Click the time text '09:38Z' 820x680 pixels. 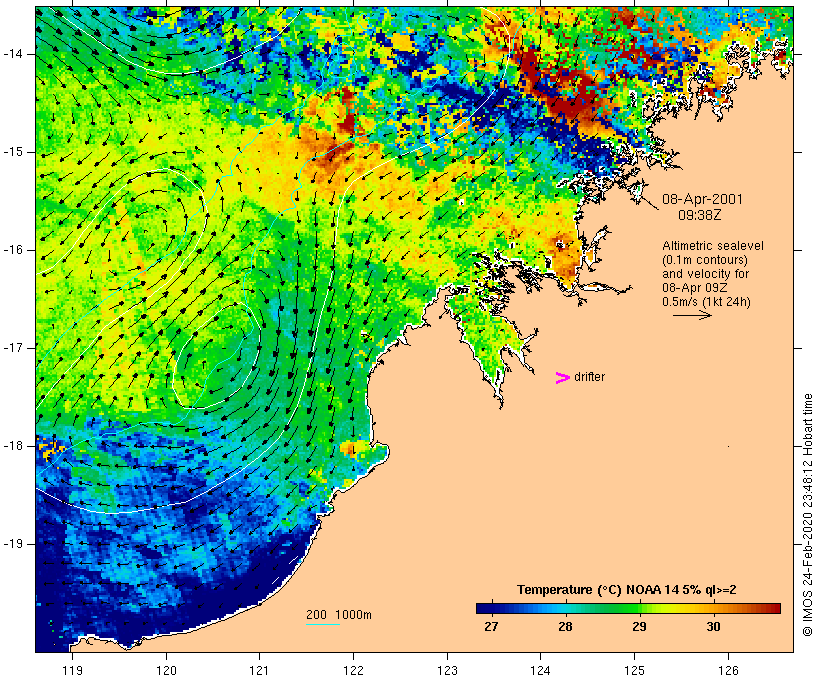[x=700, y=215]
